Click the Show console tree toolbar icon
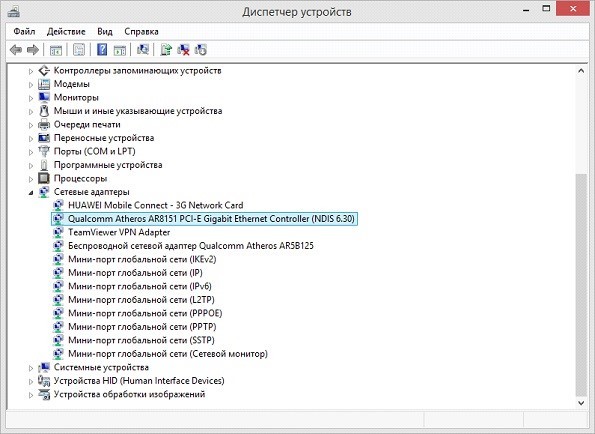Image resolution: width=595 pixels, height=434 pixels. pyautogui.click(x=56, y=50)
